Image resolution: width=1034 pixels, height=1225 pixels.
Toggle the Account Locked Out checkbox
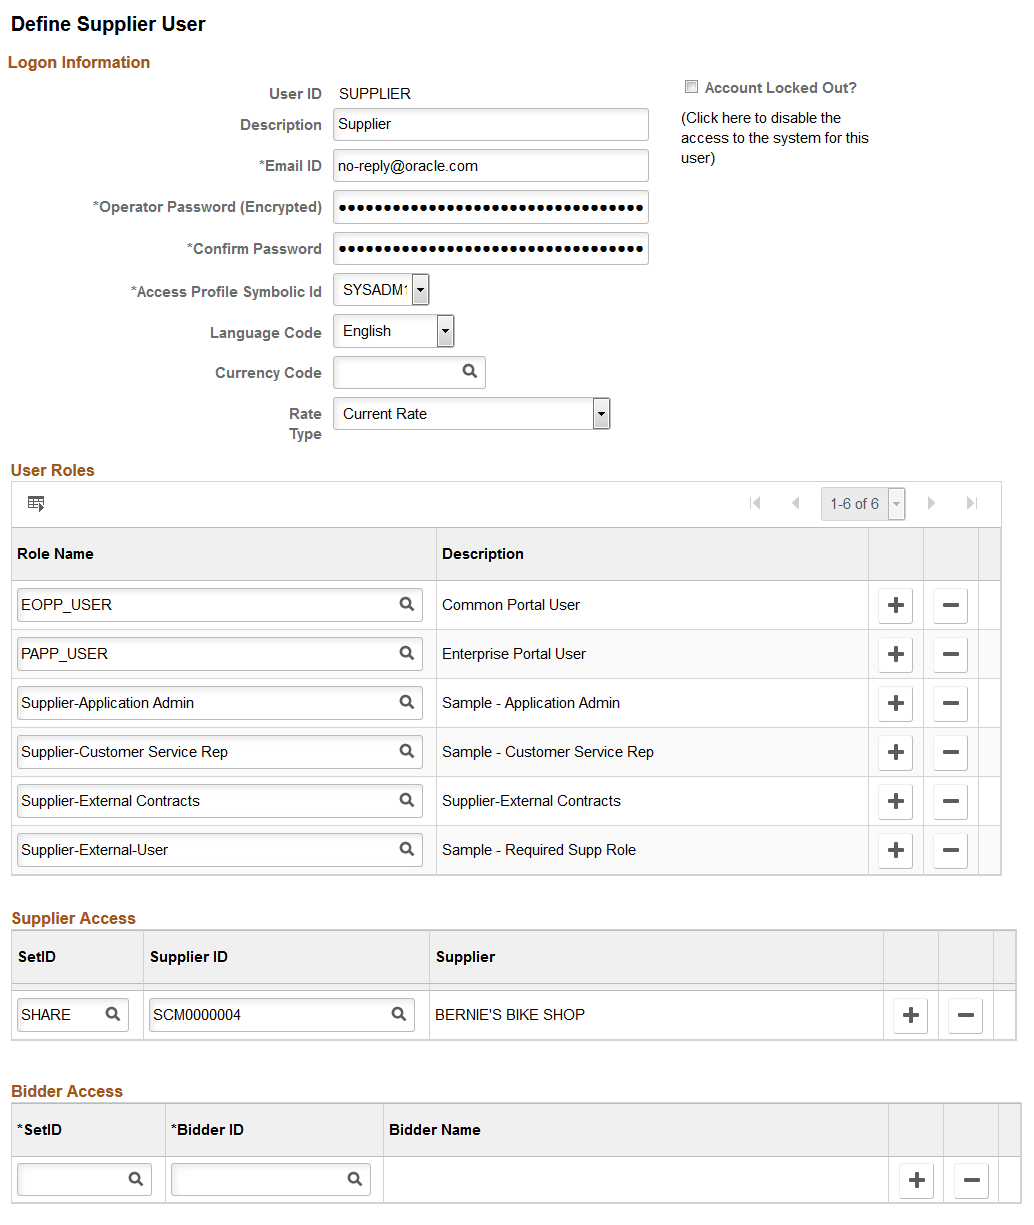[691, 87]
